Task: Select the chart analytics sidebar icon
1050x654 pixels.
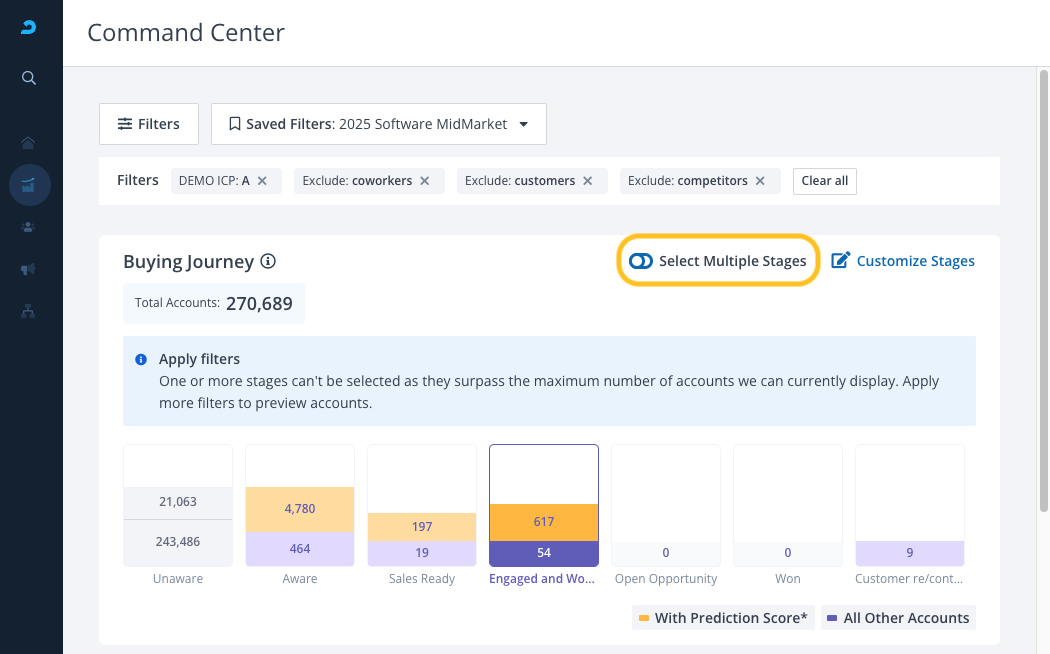Action: pyautogui.click(x=29, y=184)
